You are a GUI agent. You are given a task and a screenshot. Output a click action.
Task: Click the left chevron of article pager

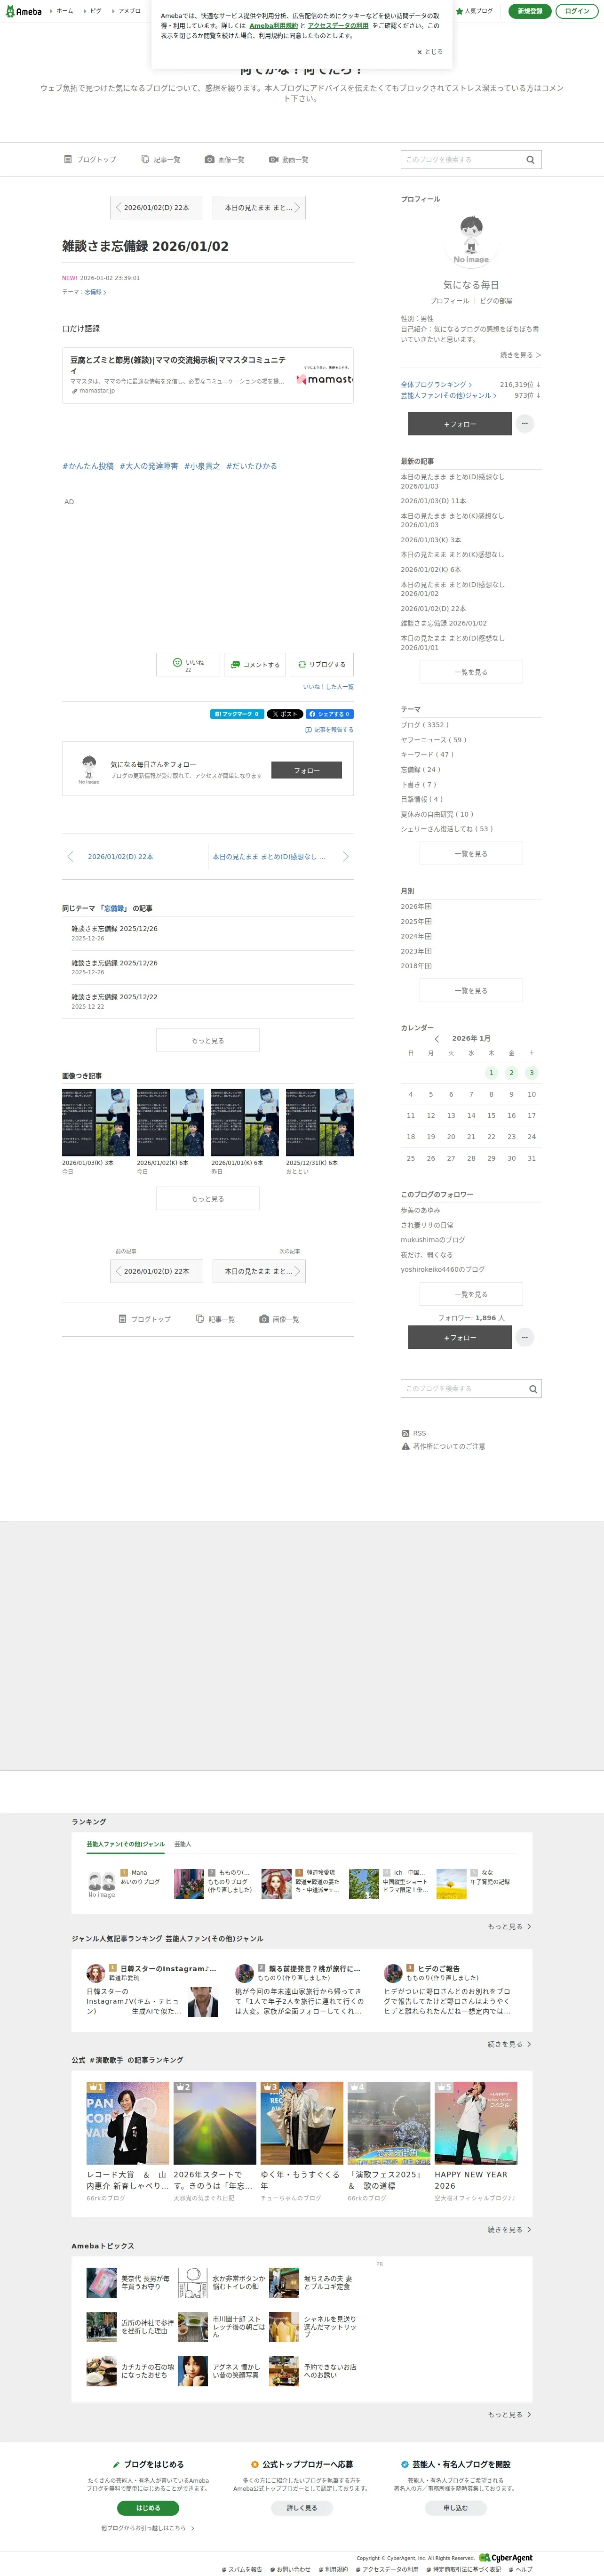click(x=70, y=857)
